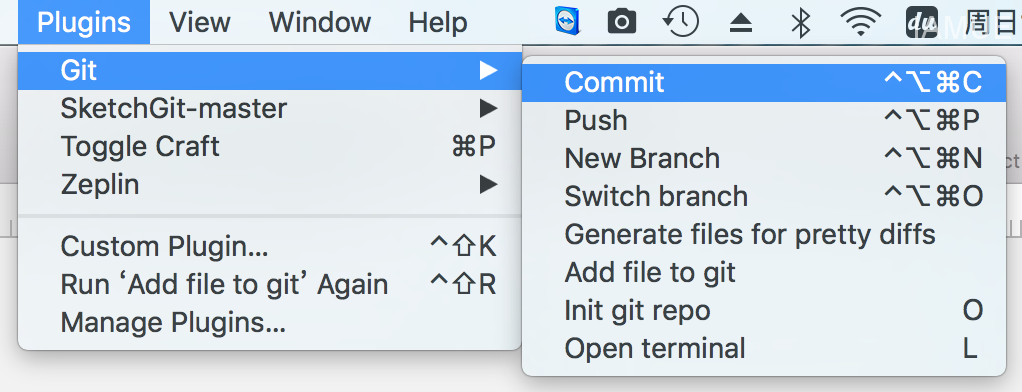Open the Time Machine menu bar icon
The image size is (1022, 392).
point(681,22)
